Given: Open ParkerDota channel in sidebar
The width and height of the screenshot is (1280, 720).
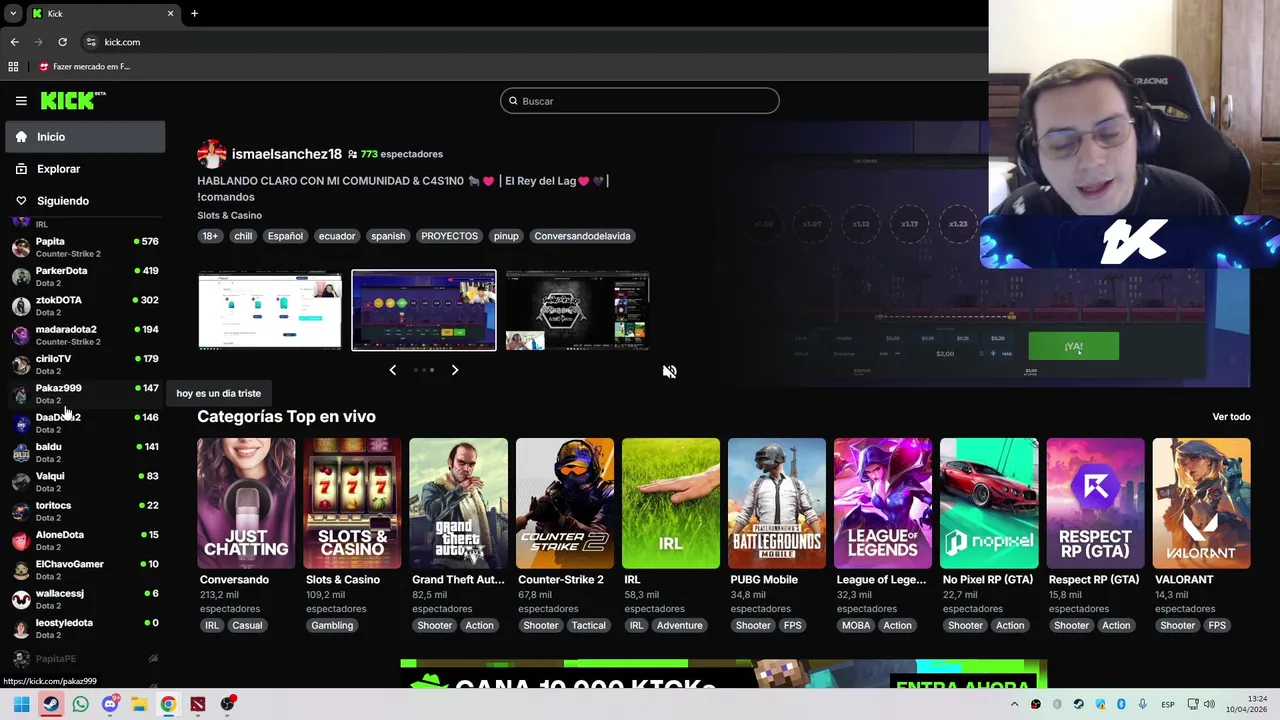Looking at the screenshot, I should click(85, 276).
